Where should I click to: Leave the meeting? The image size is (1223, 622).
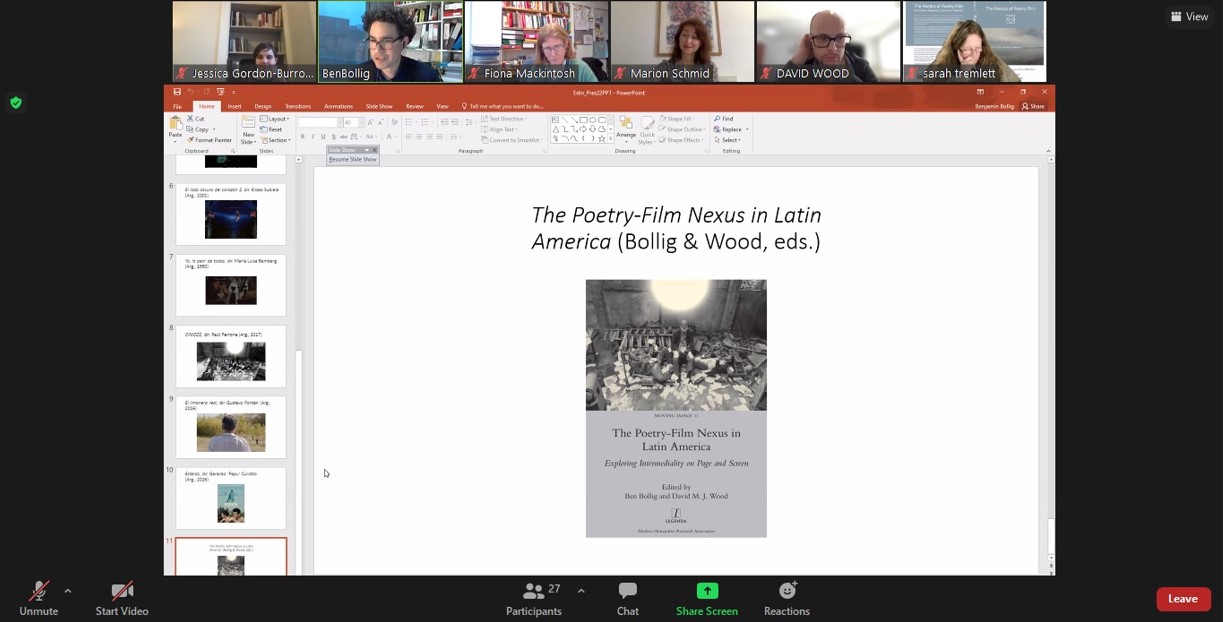tap(1183, 599)
